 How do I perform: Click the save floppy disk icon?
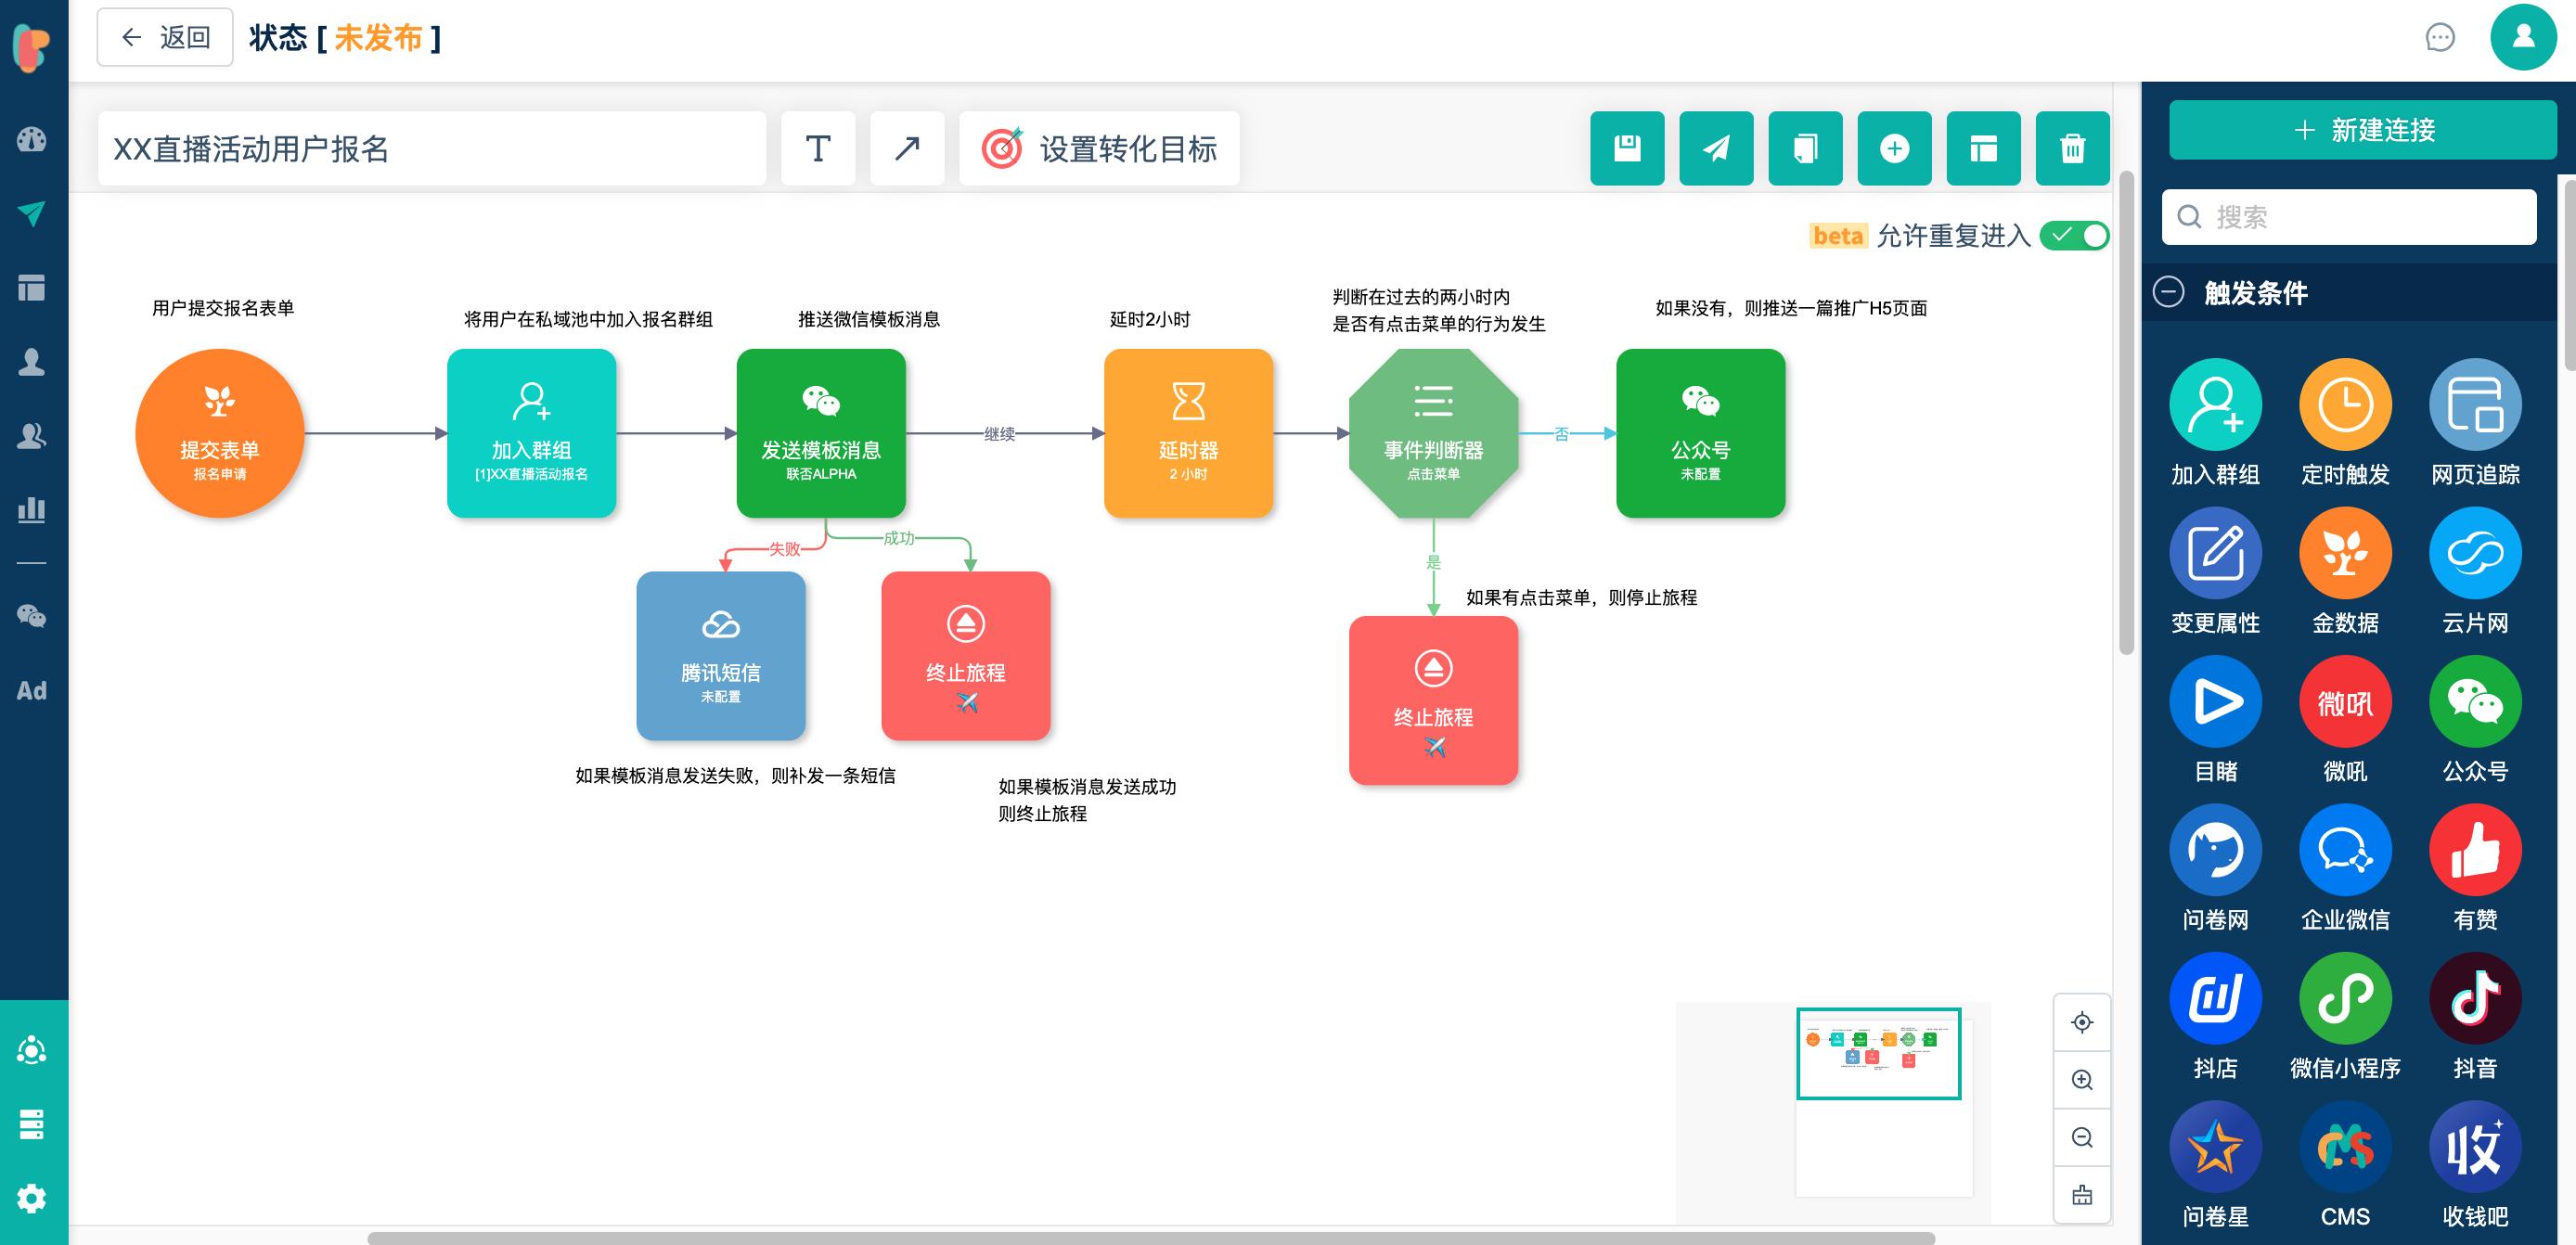pos(1627,149)
